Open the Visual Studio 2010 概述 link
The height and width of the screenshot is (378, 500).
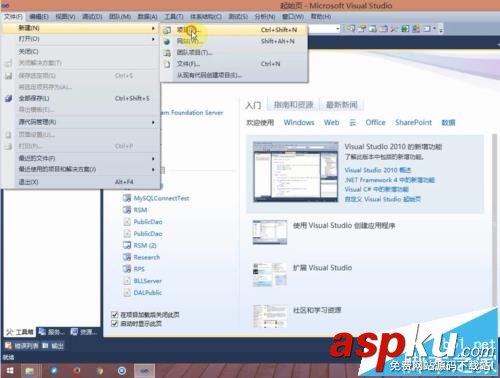pyautogui.click(x=378, y=170)
